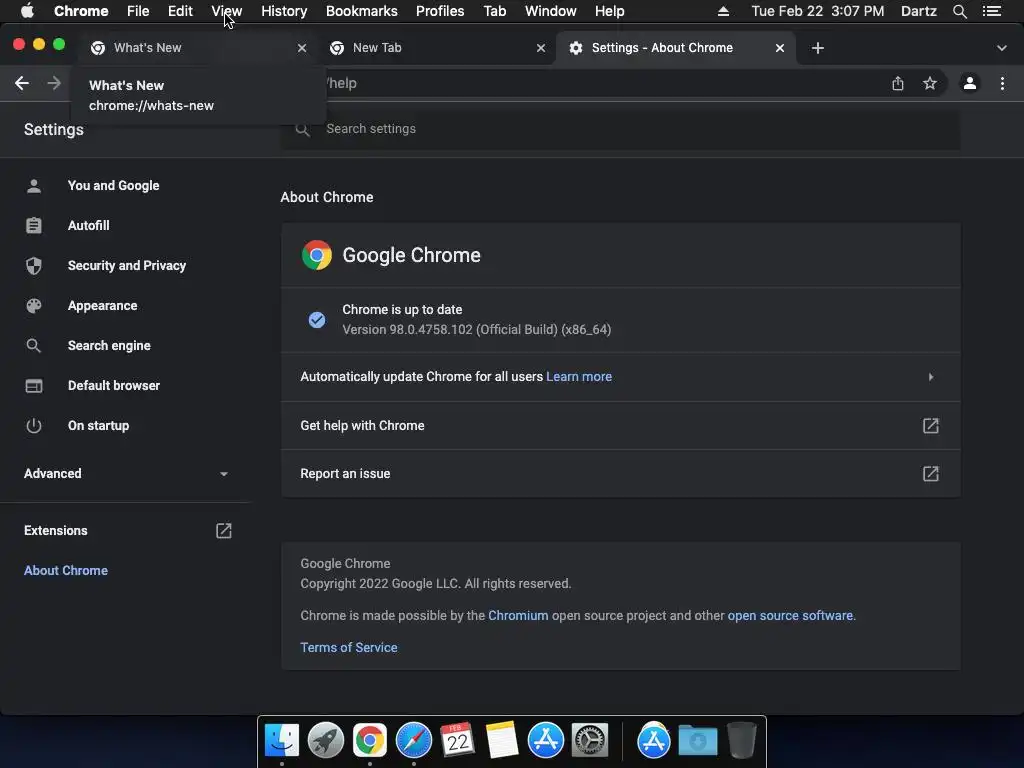Open the Autofill section
The width and height of the screenshot is (1024, 768).
89,225
